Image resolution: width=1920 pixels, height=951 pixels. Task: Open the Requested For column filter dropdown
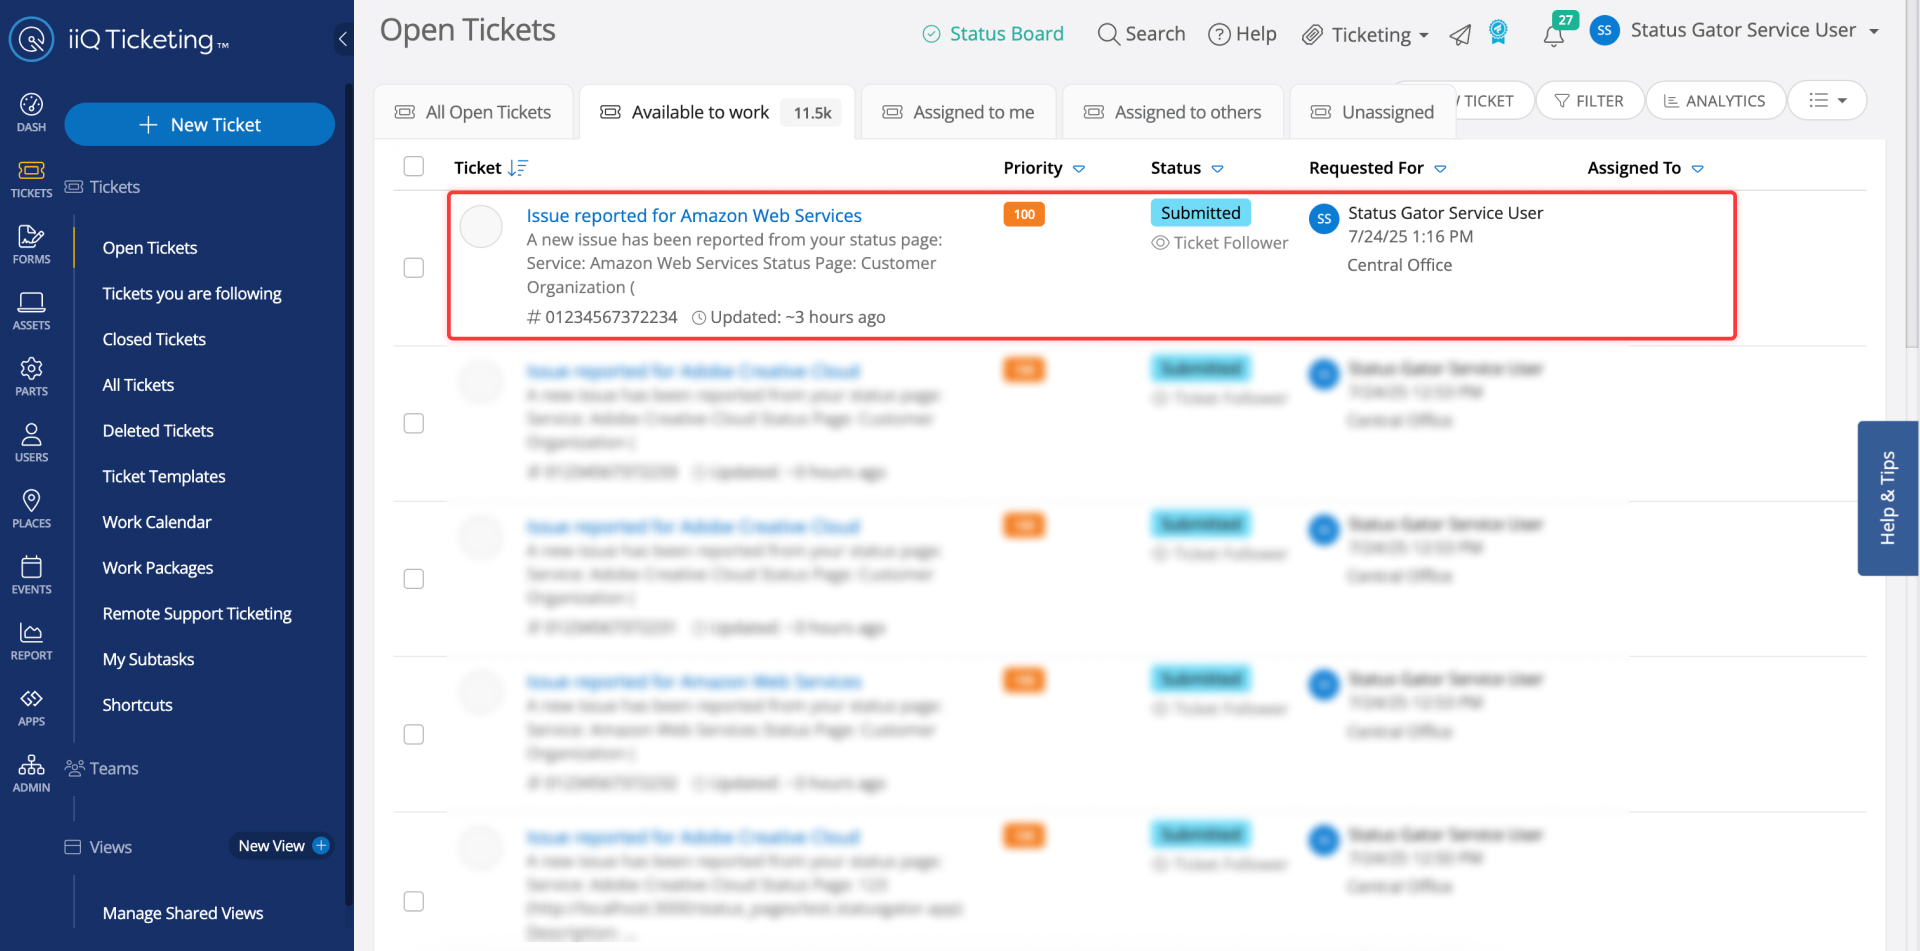(1440, 169)
